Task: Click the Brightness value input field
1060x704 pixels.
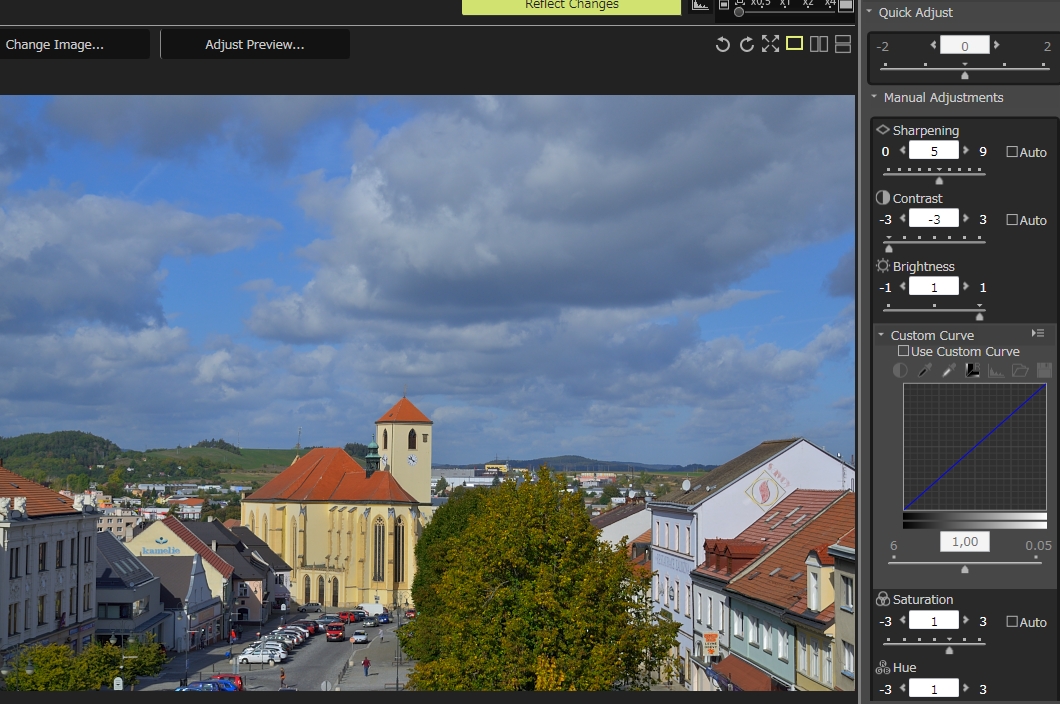Action: click(x=934, y=287)
